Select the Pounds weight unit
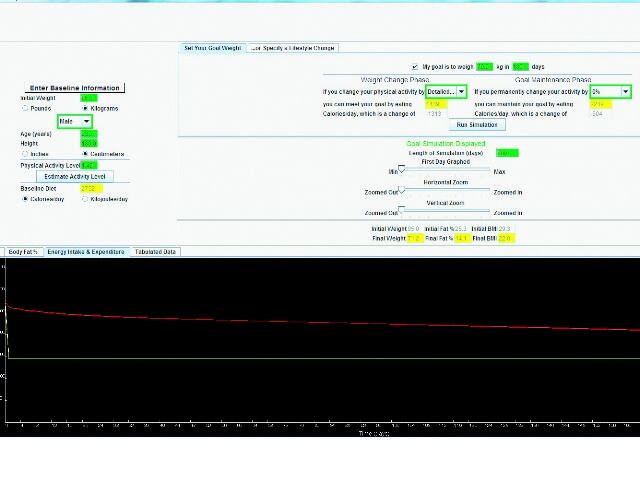 click(x=25, y=108)
